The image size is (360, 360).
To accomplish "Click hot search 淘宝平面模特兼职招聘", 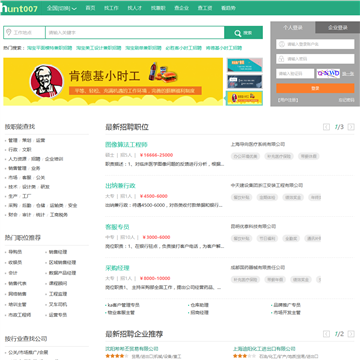I will [x=49, y=48].
